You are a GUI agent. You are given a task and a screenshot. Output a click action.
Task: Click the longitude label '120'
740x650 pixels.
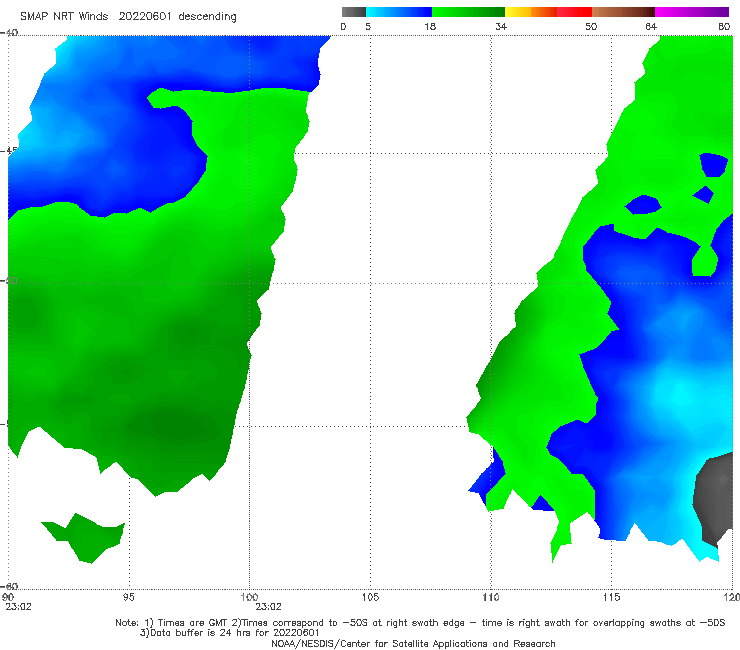click(x=732, y=597)
